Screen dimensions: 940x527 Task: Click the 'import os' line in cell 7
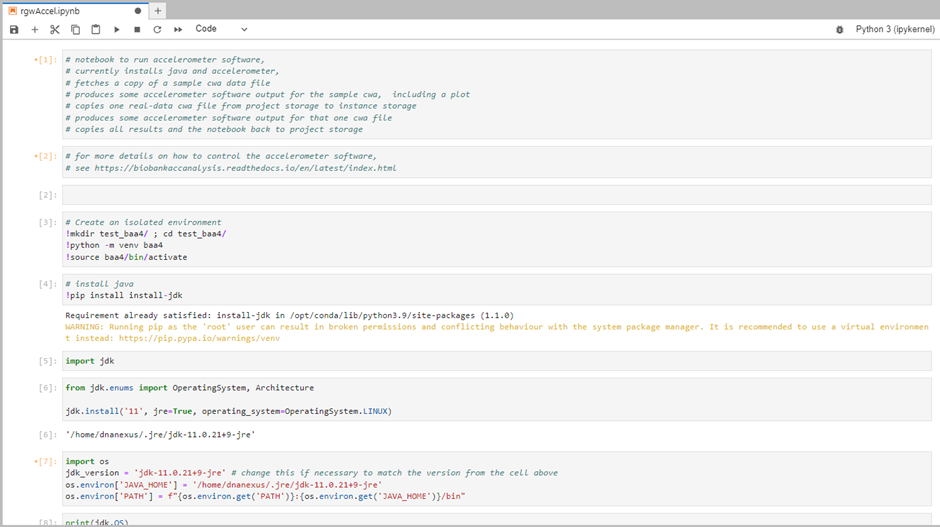(87, 462)
